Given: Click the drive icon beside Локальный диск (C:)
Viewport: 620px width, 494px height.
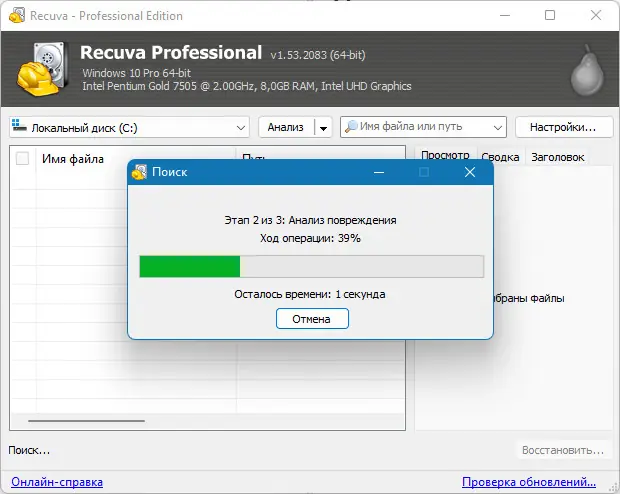Looking at the screenshot, I should coord(19,125).
